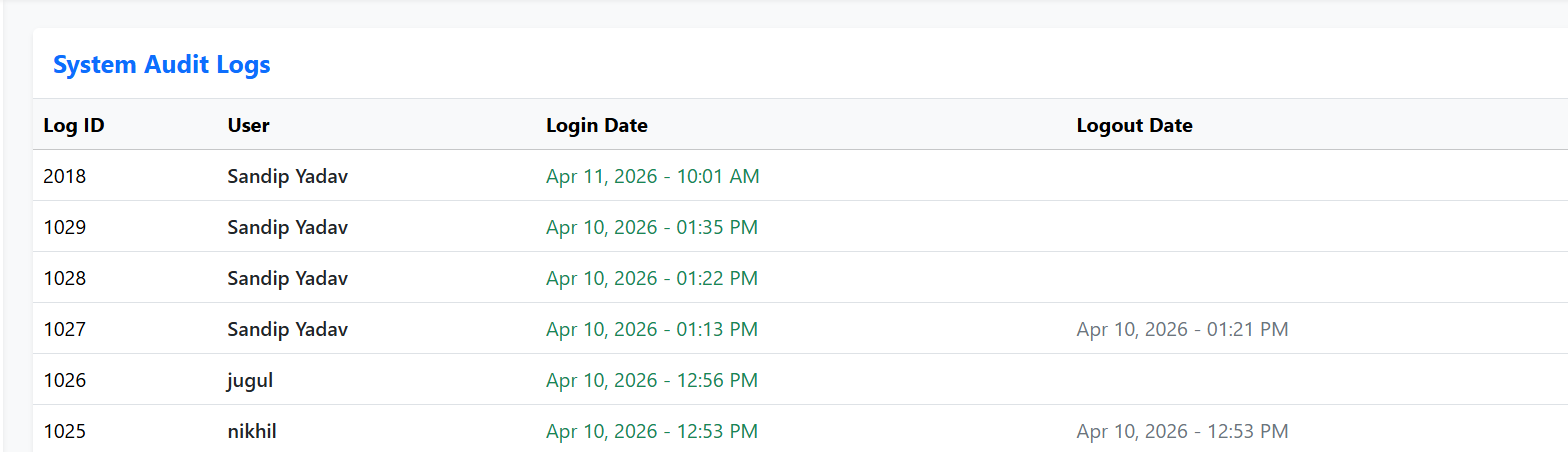Click user name nikhil
Viewport: 1568px width, 452px height.
pos(252,432)
